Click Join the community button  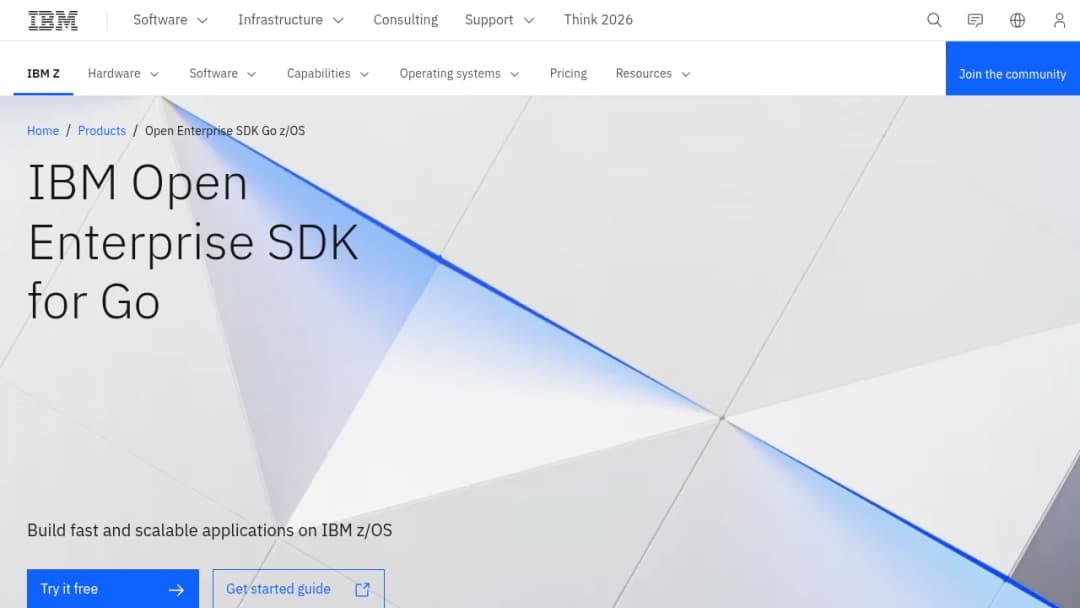point(1012,68)
